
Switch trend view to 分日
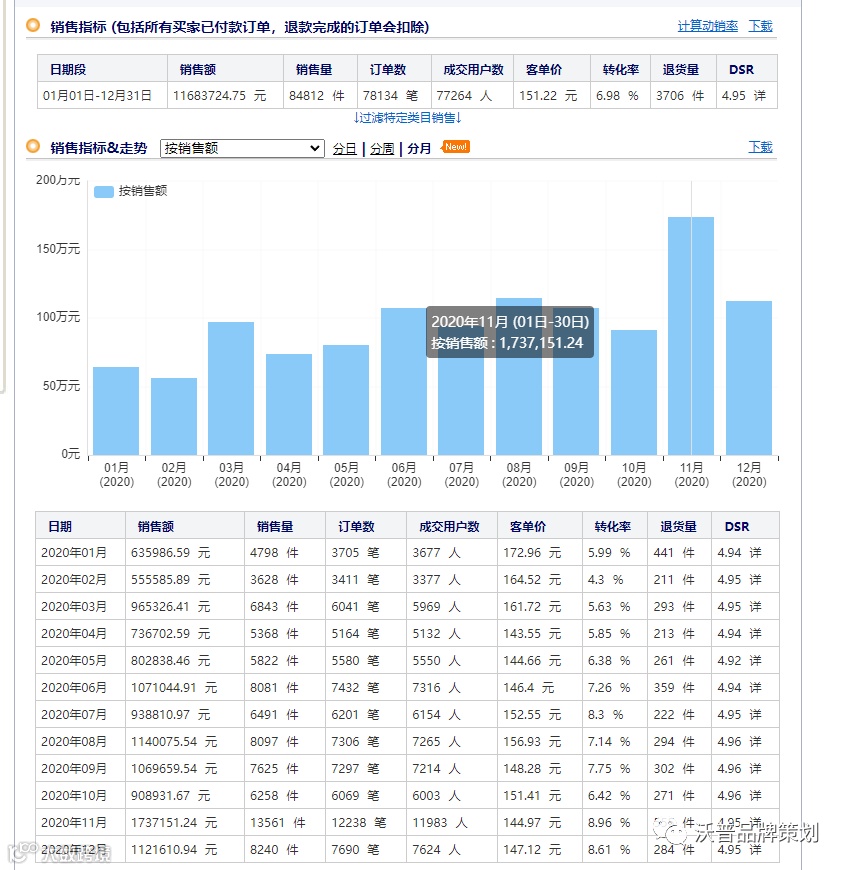[344, 149]
